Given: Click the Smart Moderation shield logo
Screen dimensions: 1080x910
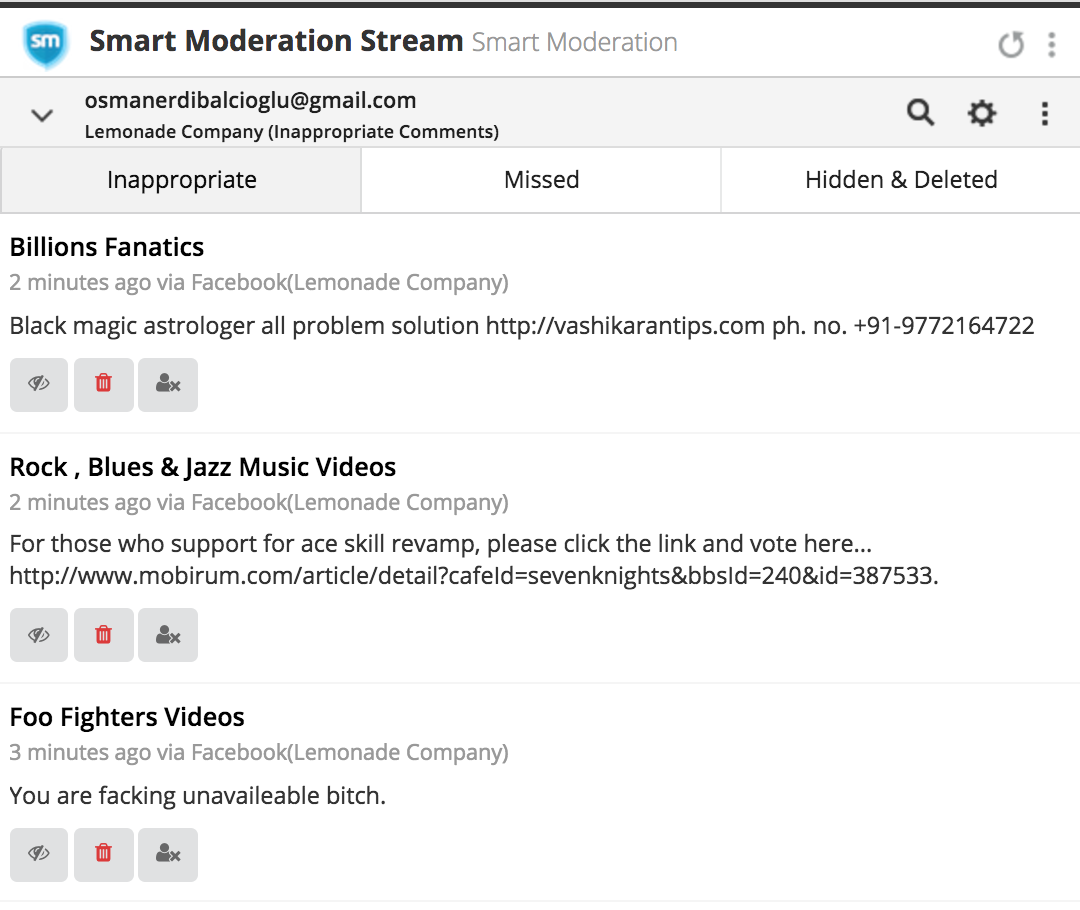Looking at the screenshot, I should pyautogui.click(x=45, y=44).
